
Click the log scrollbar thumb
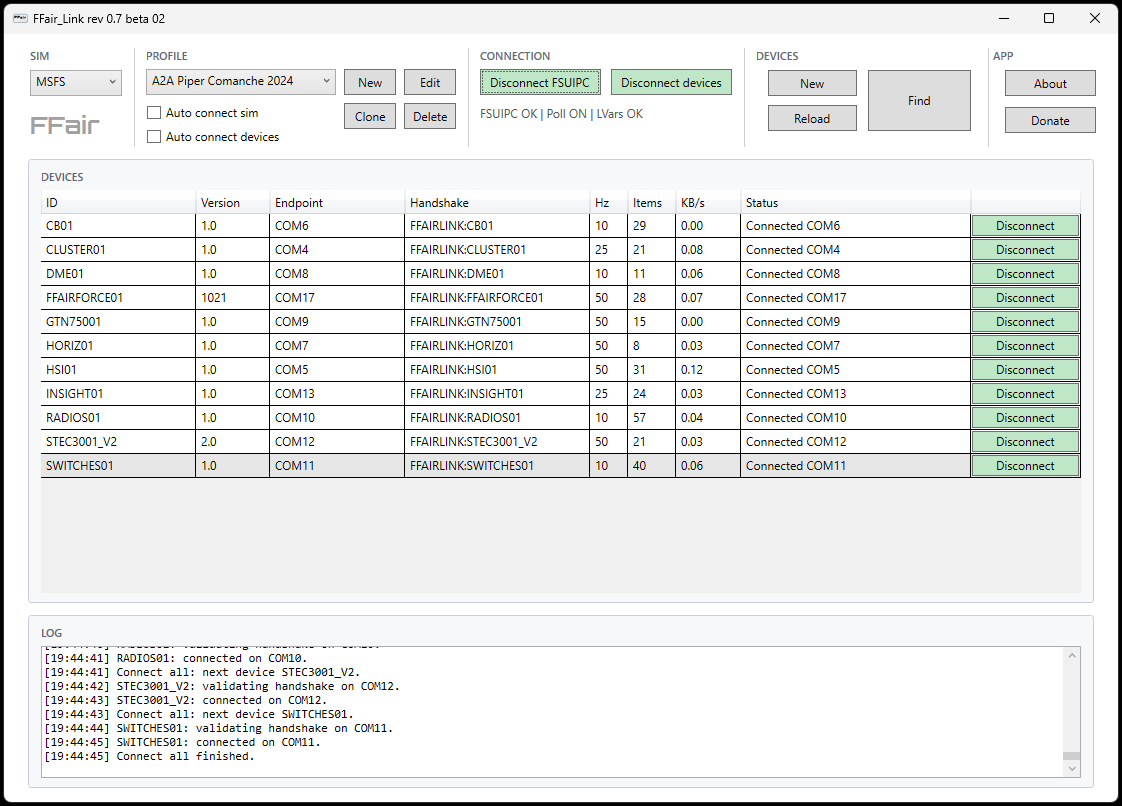point(1071,756)
